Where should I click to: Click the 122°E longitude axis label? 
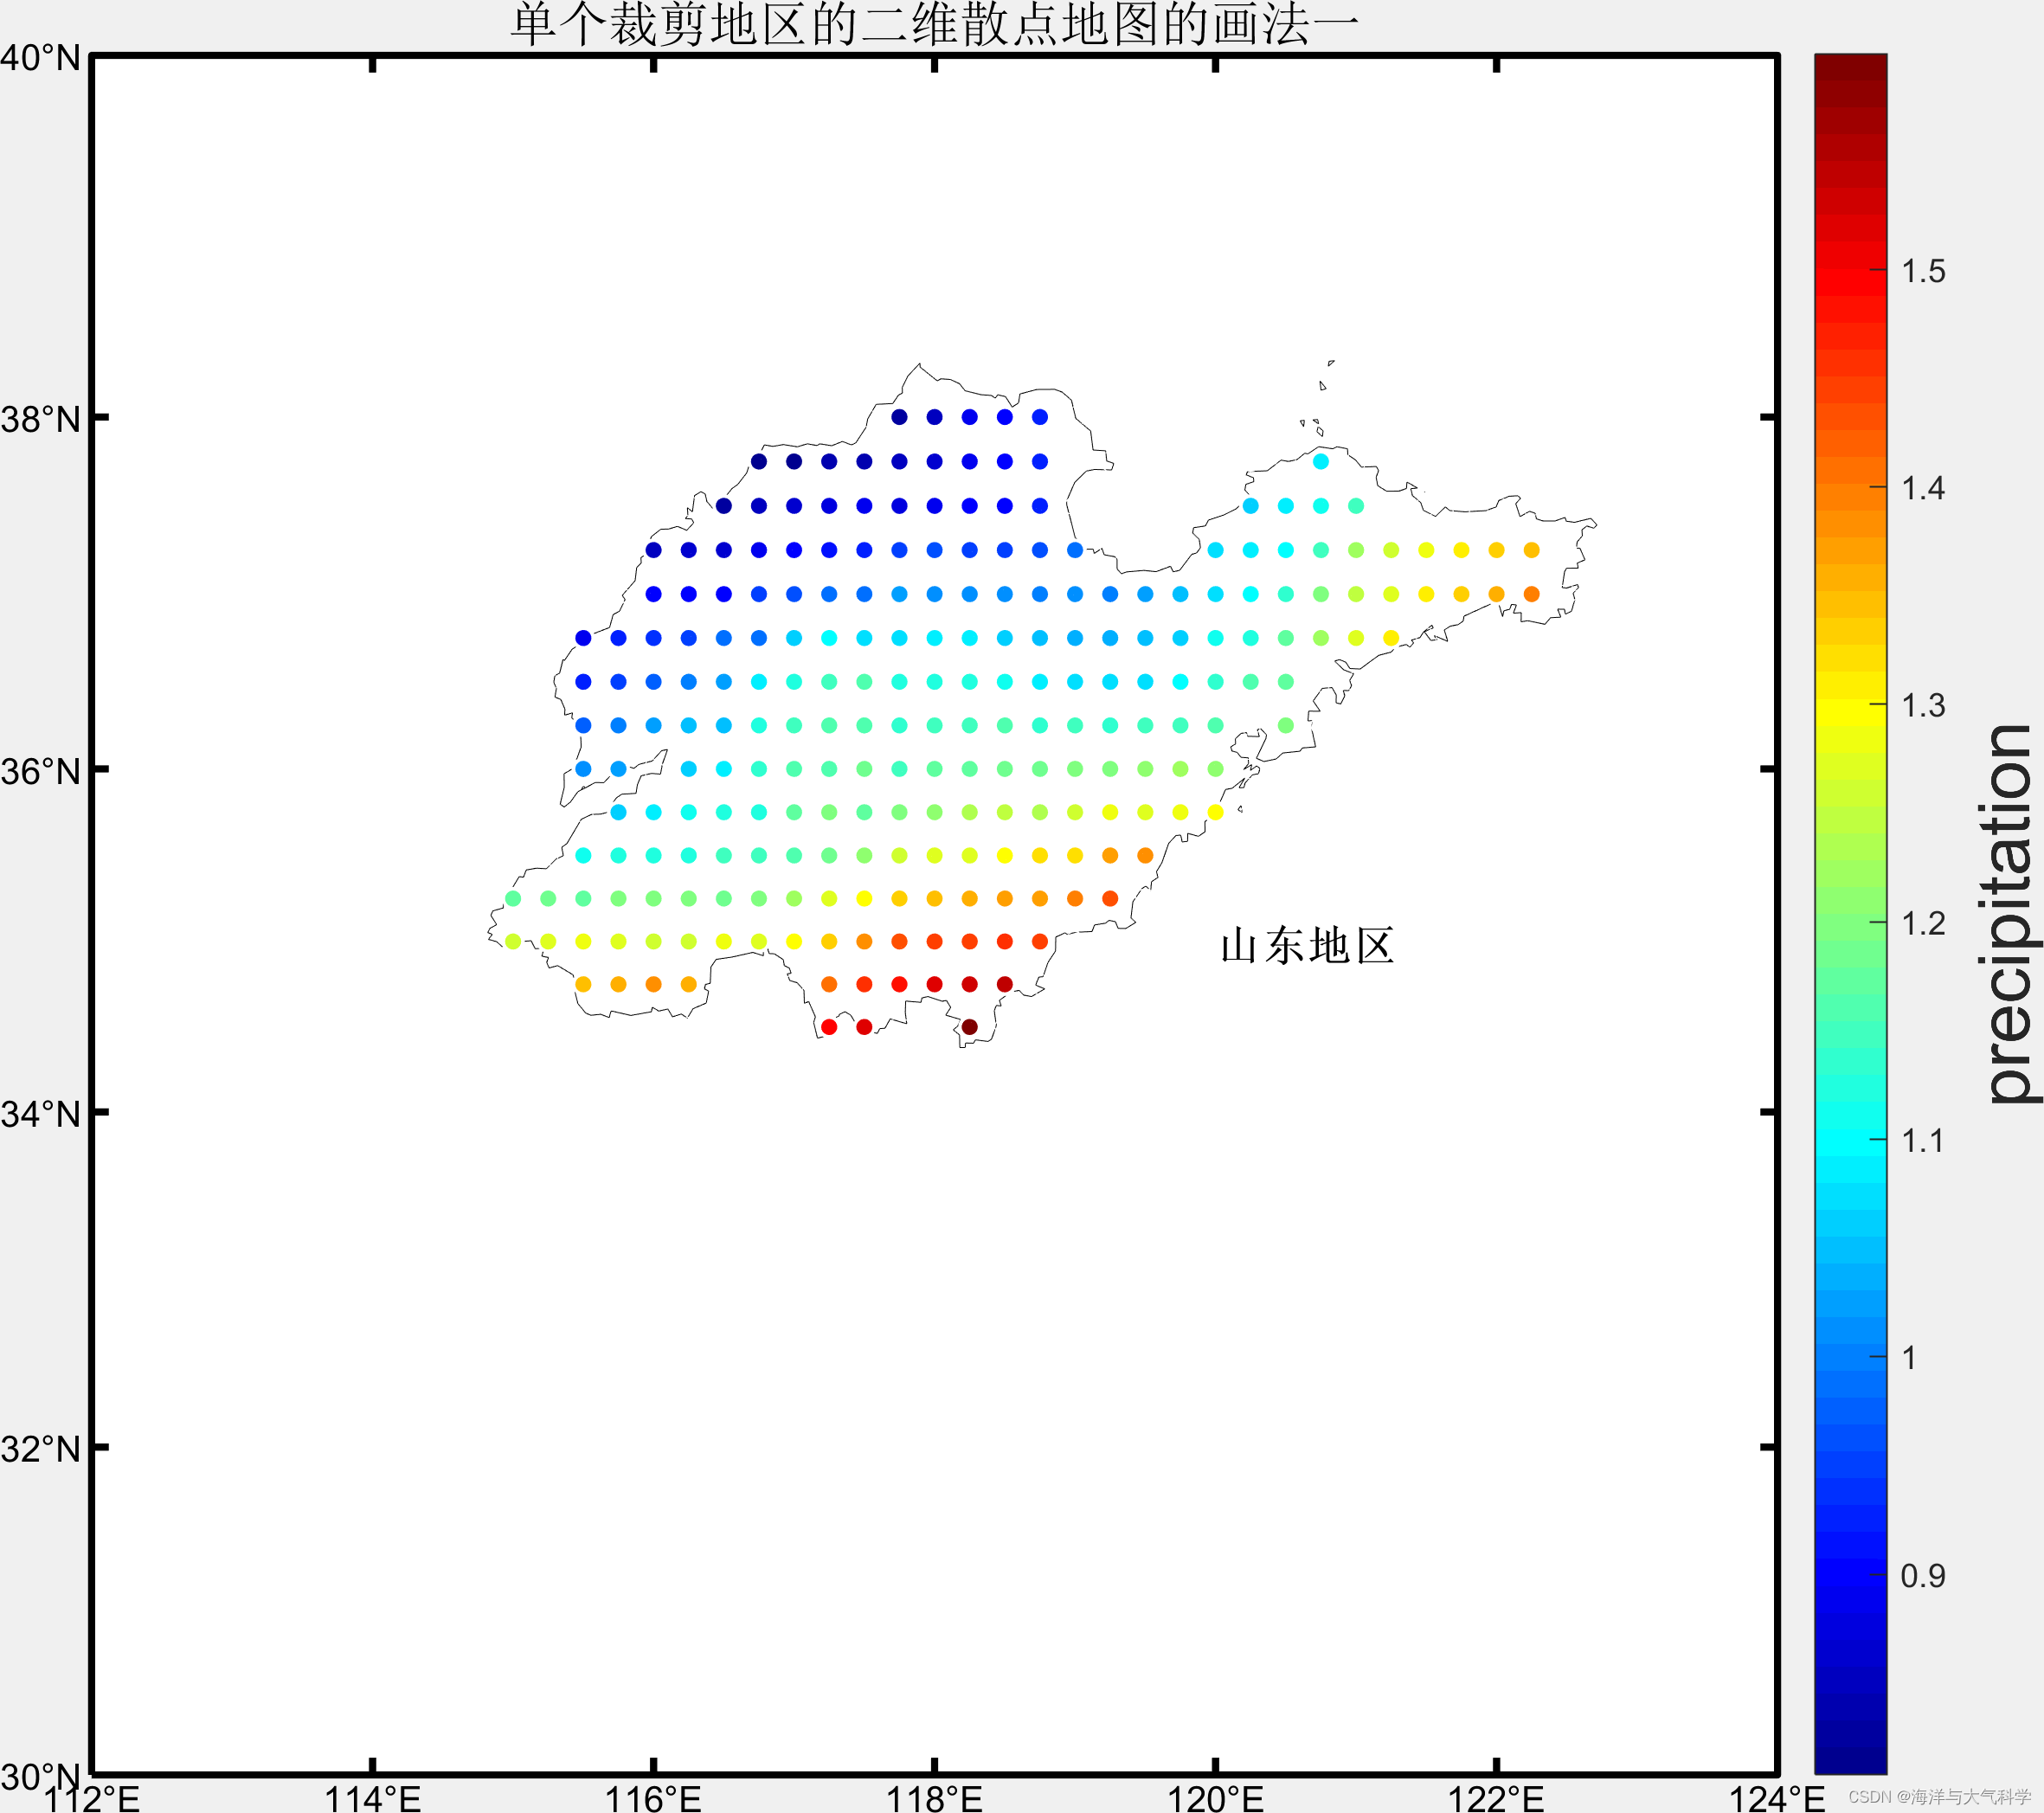1496,1798
